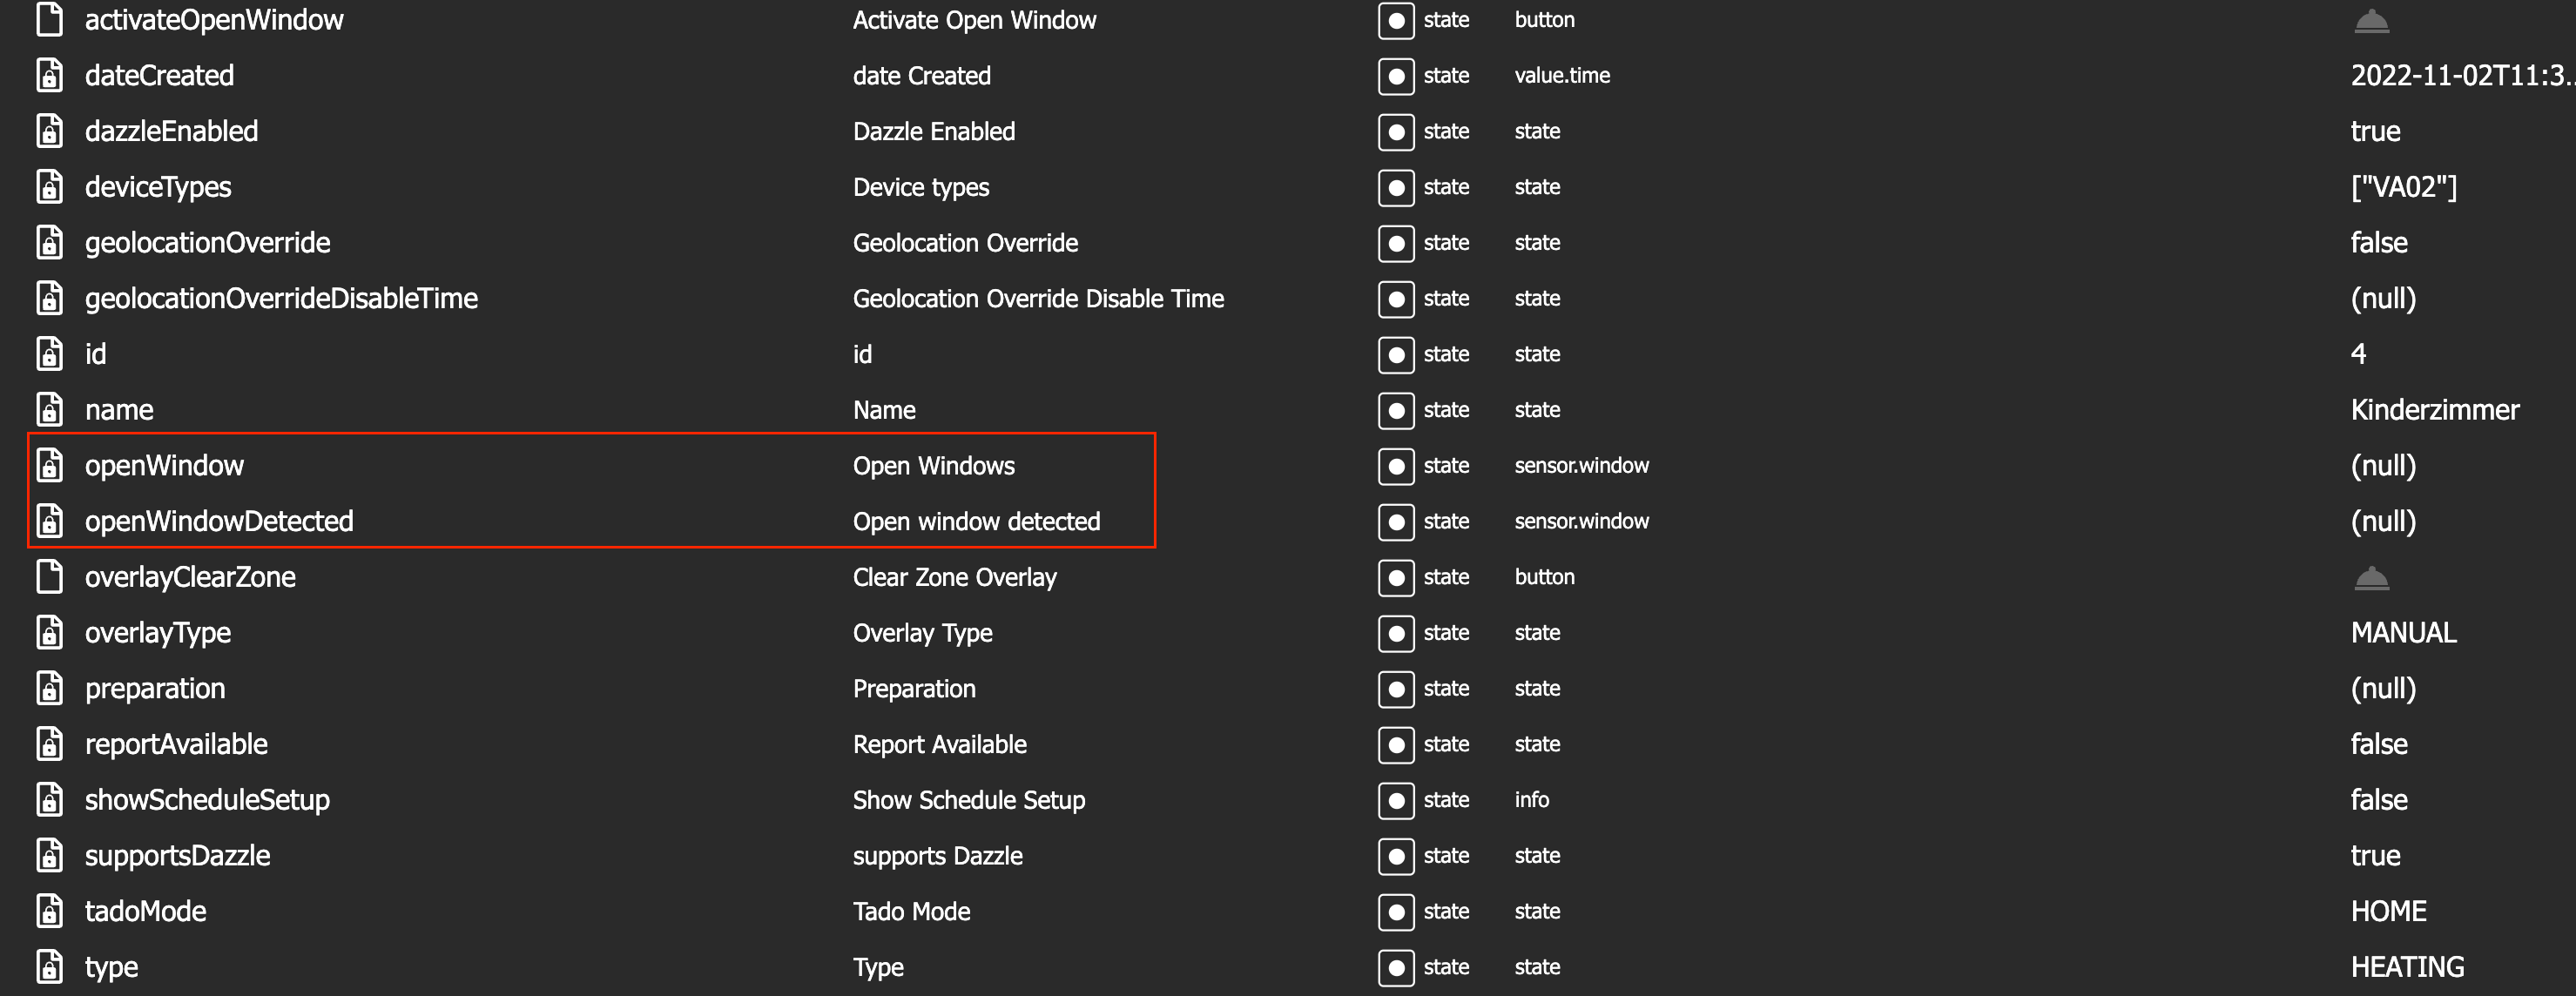Screen dimensions: 2576x996
Task: Click the HEATING type value
Action: [x=2407, y=967]
